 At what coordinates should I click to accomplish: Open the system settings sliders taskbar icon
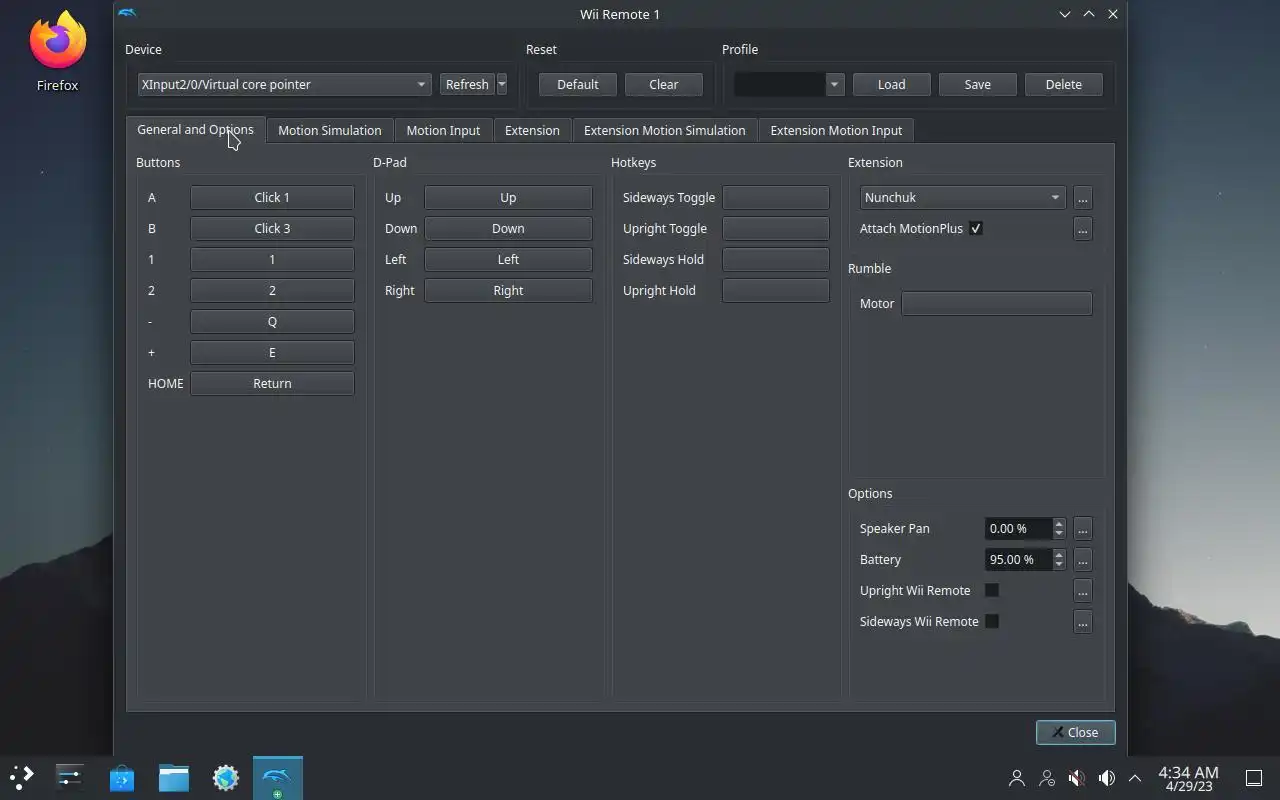(x=69, y=777)
